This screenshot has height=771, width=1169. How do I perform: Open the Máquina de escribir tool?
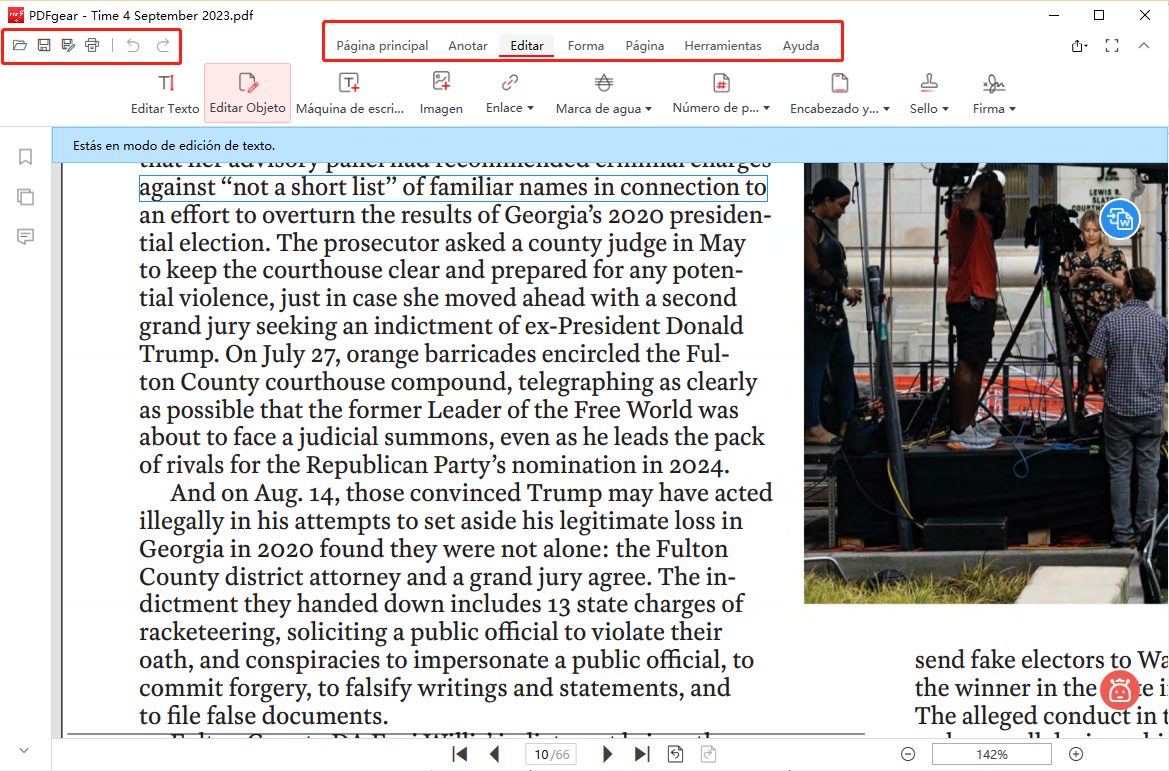click(x=350, y=93)
